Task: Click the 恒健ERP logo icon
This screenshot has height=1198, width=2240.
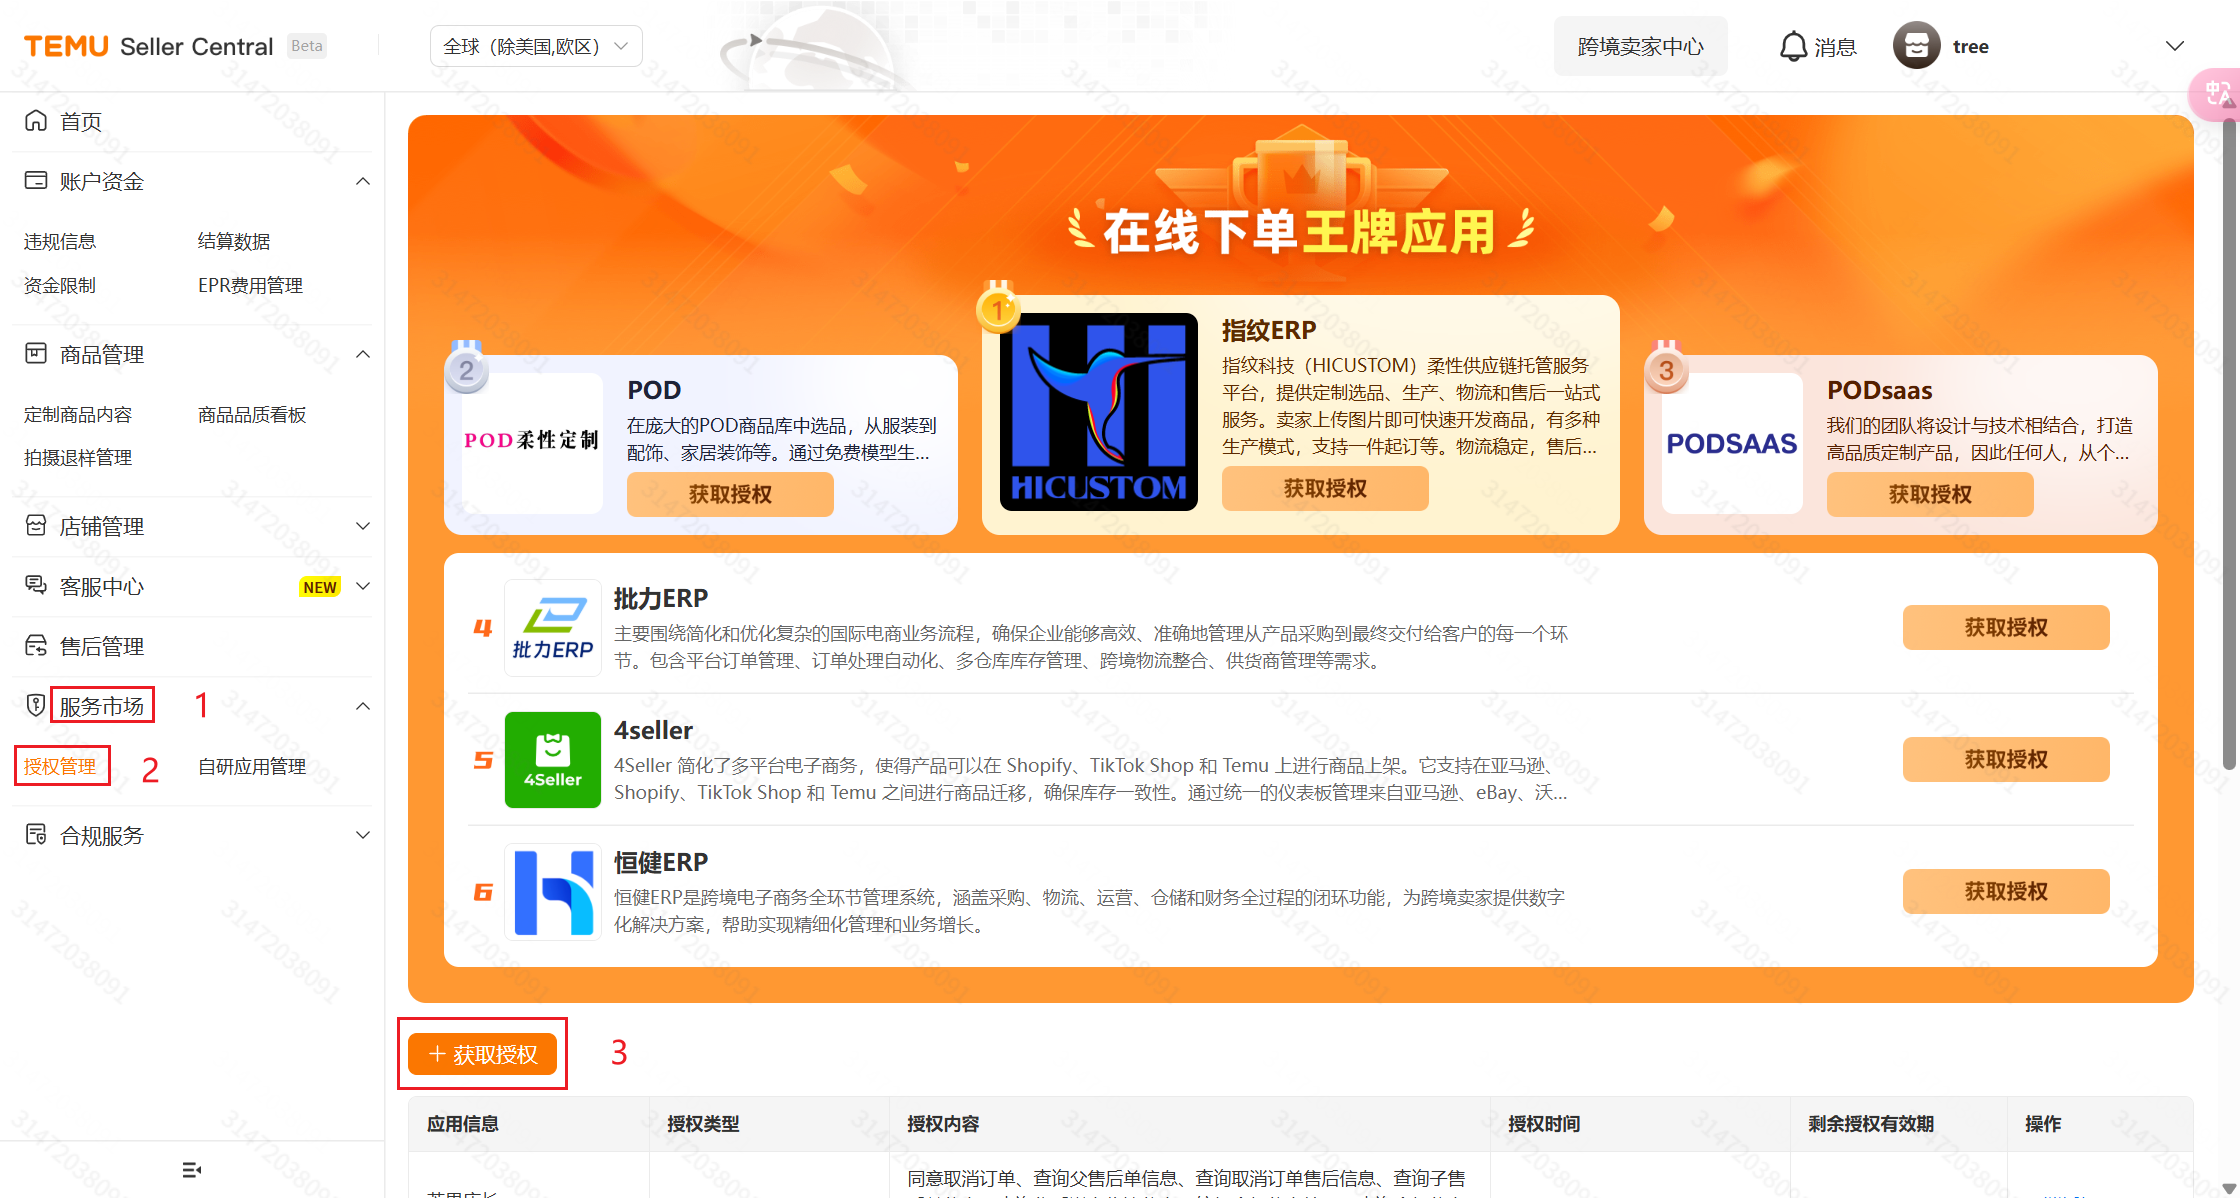Action: tap(553, 892)
